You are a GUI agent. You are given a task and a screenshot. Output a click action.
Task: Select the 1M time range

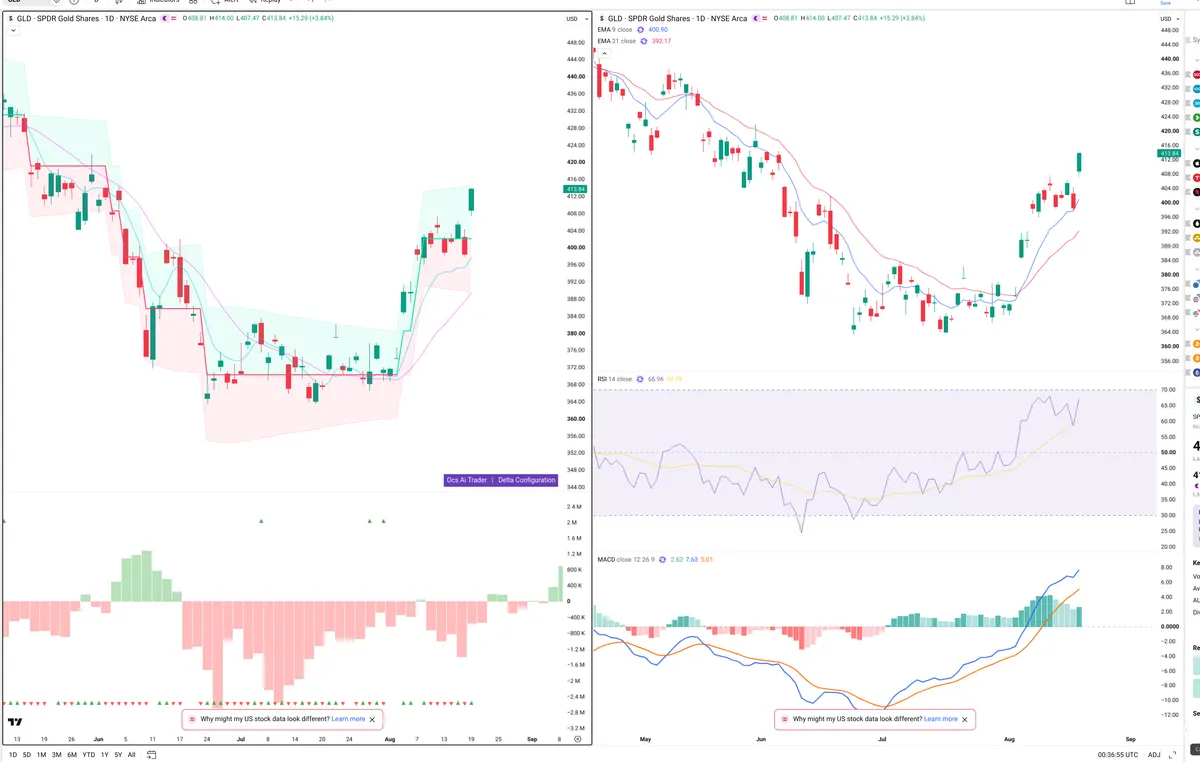[x=42, y=754]
